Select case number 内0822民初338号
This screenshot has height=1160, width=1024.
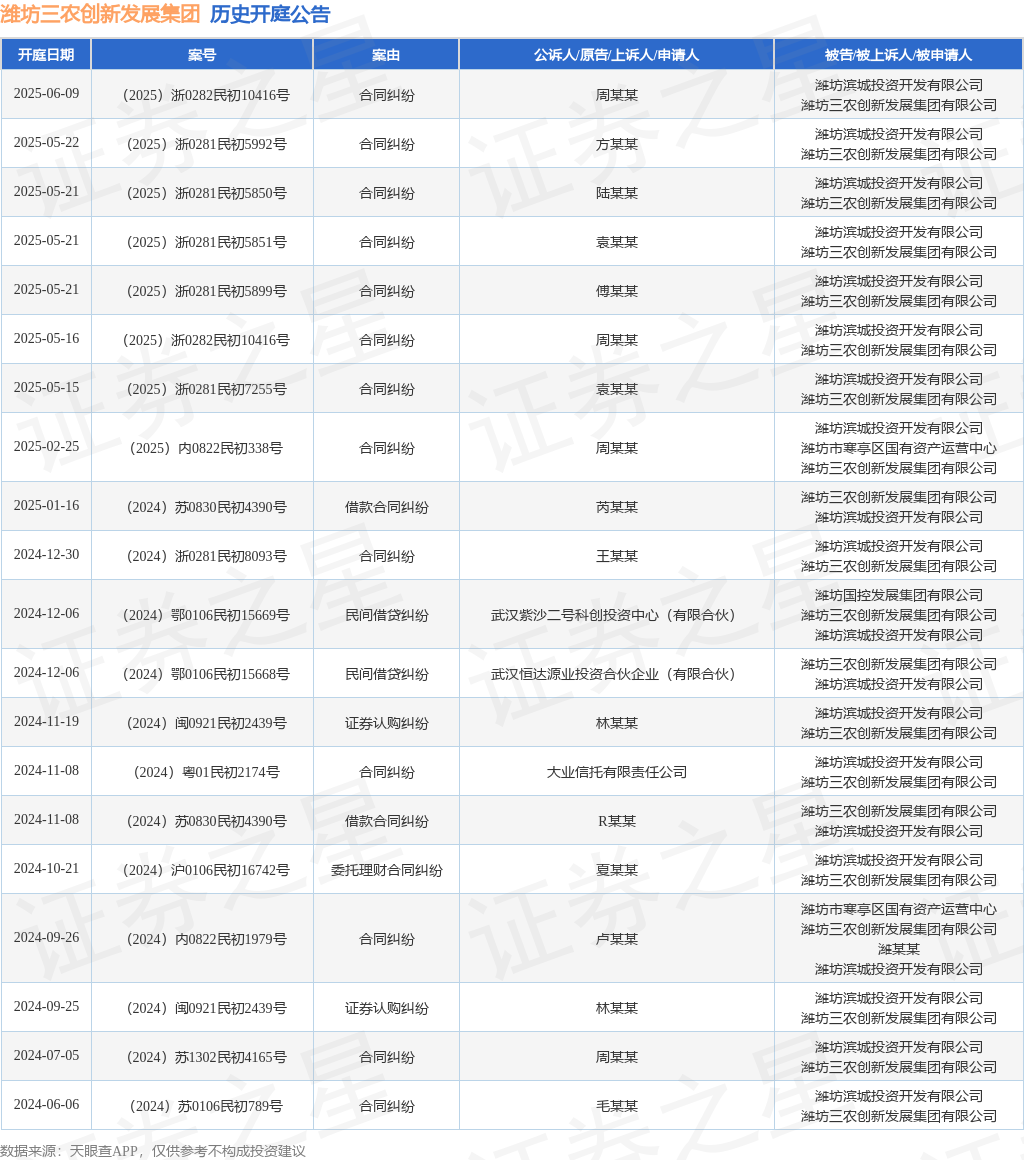click(x=206, y=448)
